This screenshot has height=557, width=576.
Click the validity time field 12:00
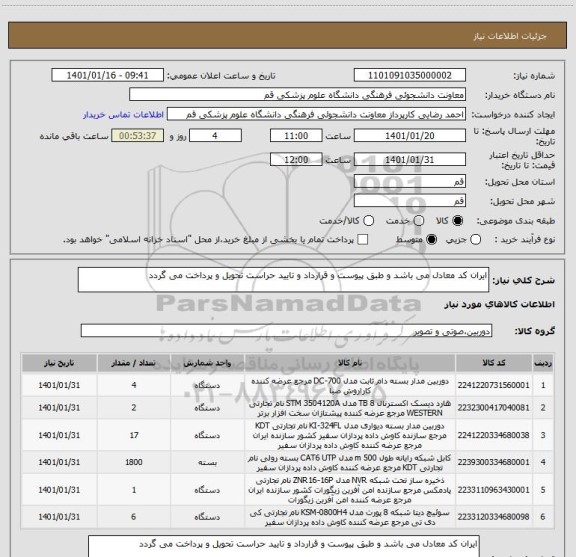tap(296, 159)
